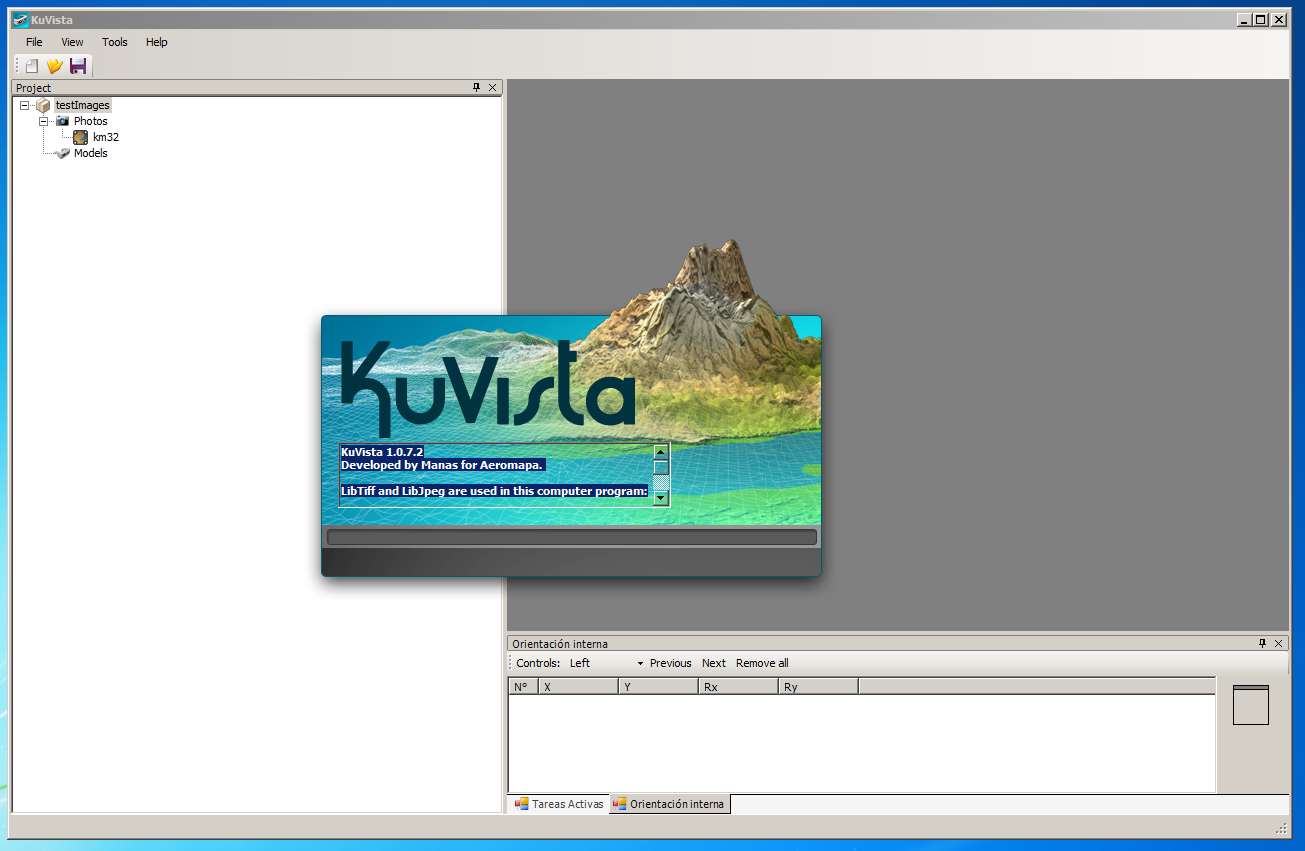Open the View menu
Screen dimensions: 1305x851
pos(72,42)
